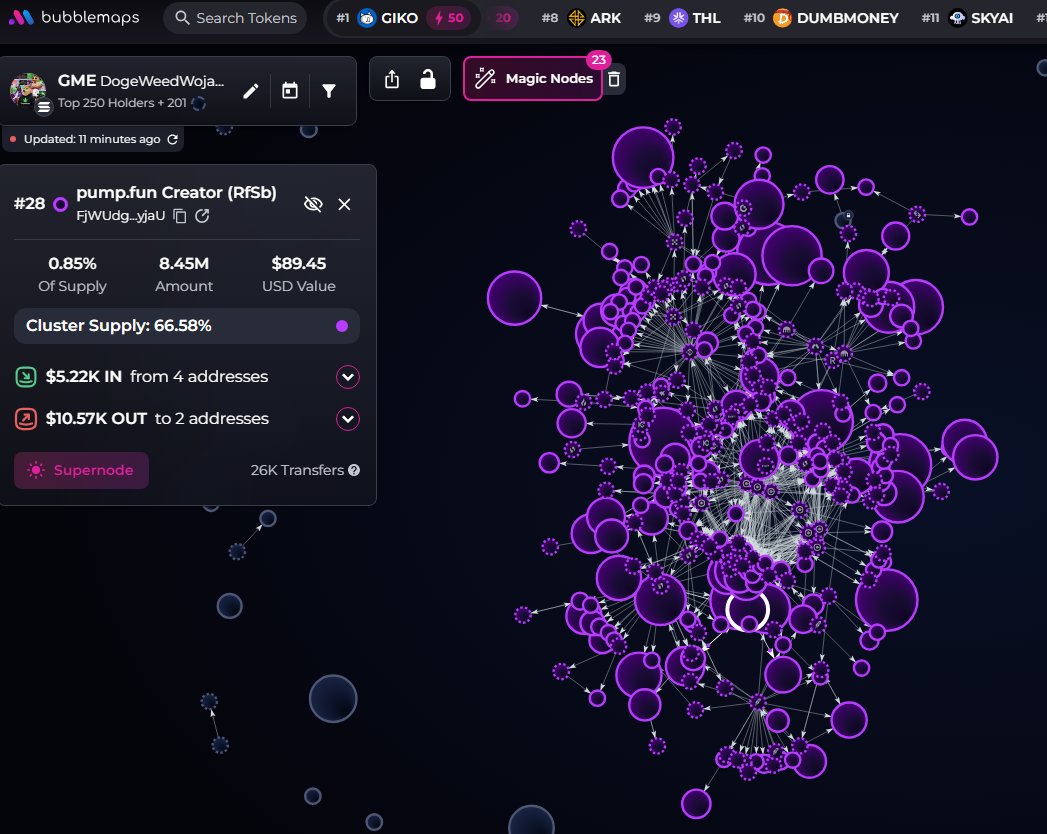Open the GME token chain selector badge
The width and height of the screenshot is (1047, 834).
point(44,107)
